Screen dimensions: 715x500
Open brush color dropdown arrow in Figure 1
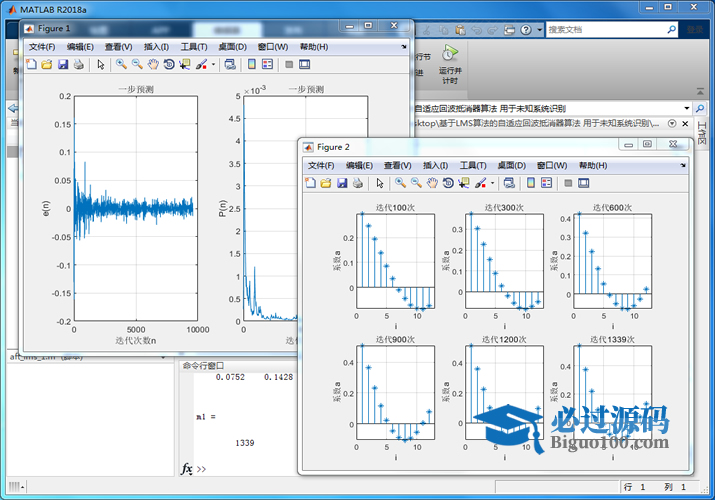point(213,65)
